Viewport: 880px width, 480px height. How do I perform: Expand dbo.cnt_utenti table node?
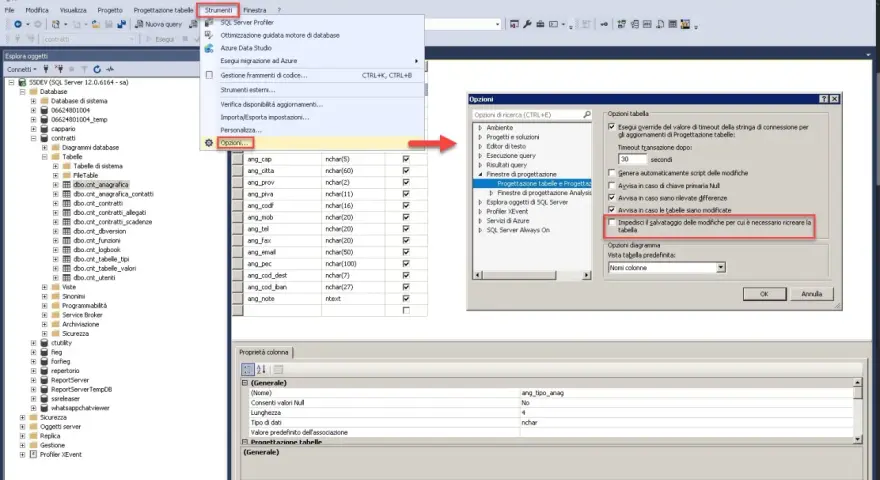pos(56,278)
